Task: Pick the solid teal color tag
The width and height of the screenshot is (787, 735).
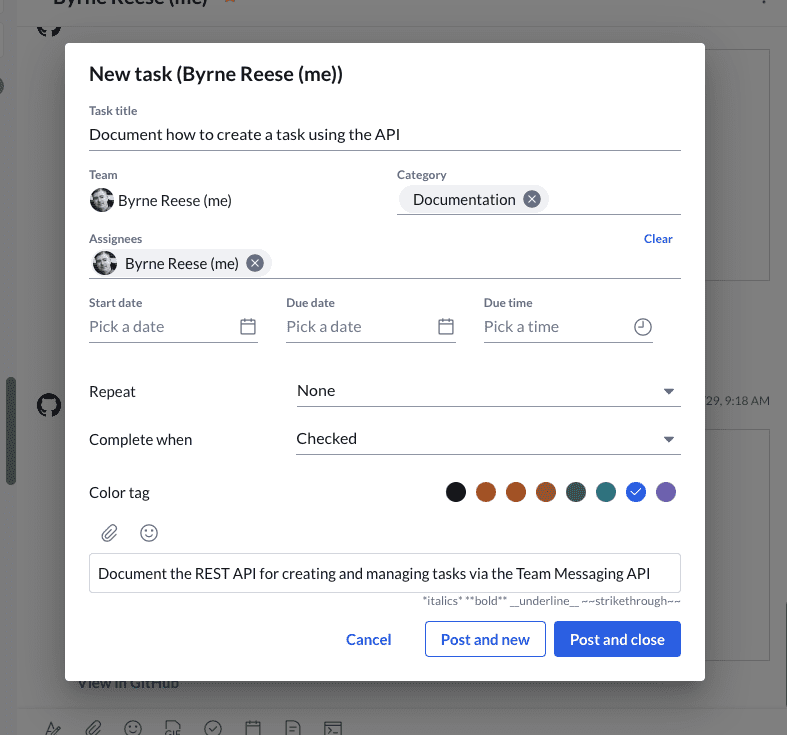Action: (606, 492)
